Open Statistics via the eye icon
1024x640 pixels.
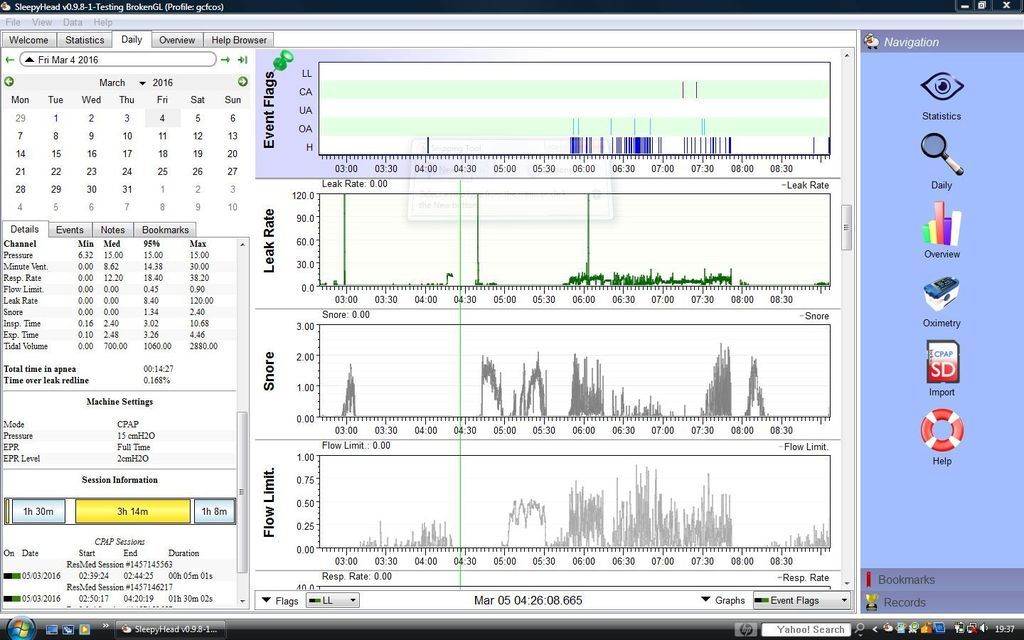pyautogui.click(x=941, y=87)
